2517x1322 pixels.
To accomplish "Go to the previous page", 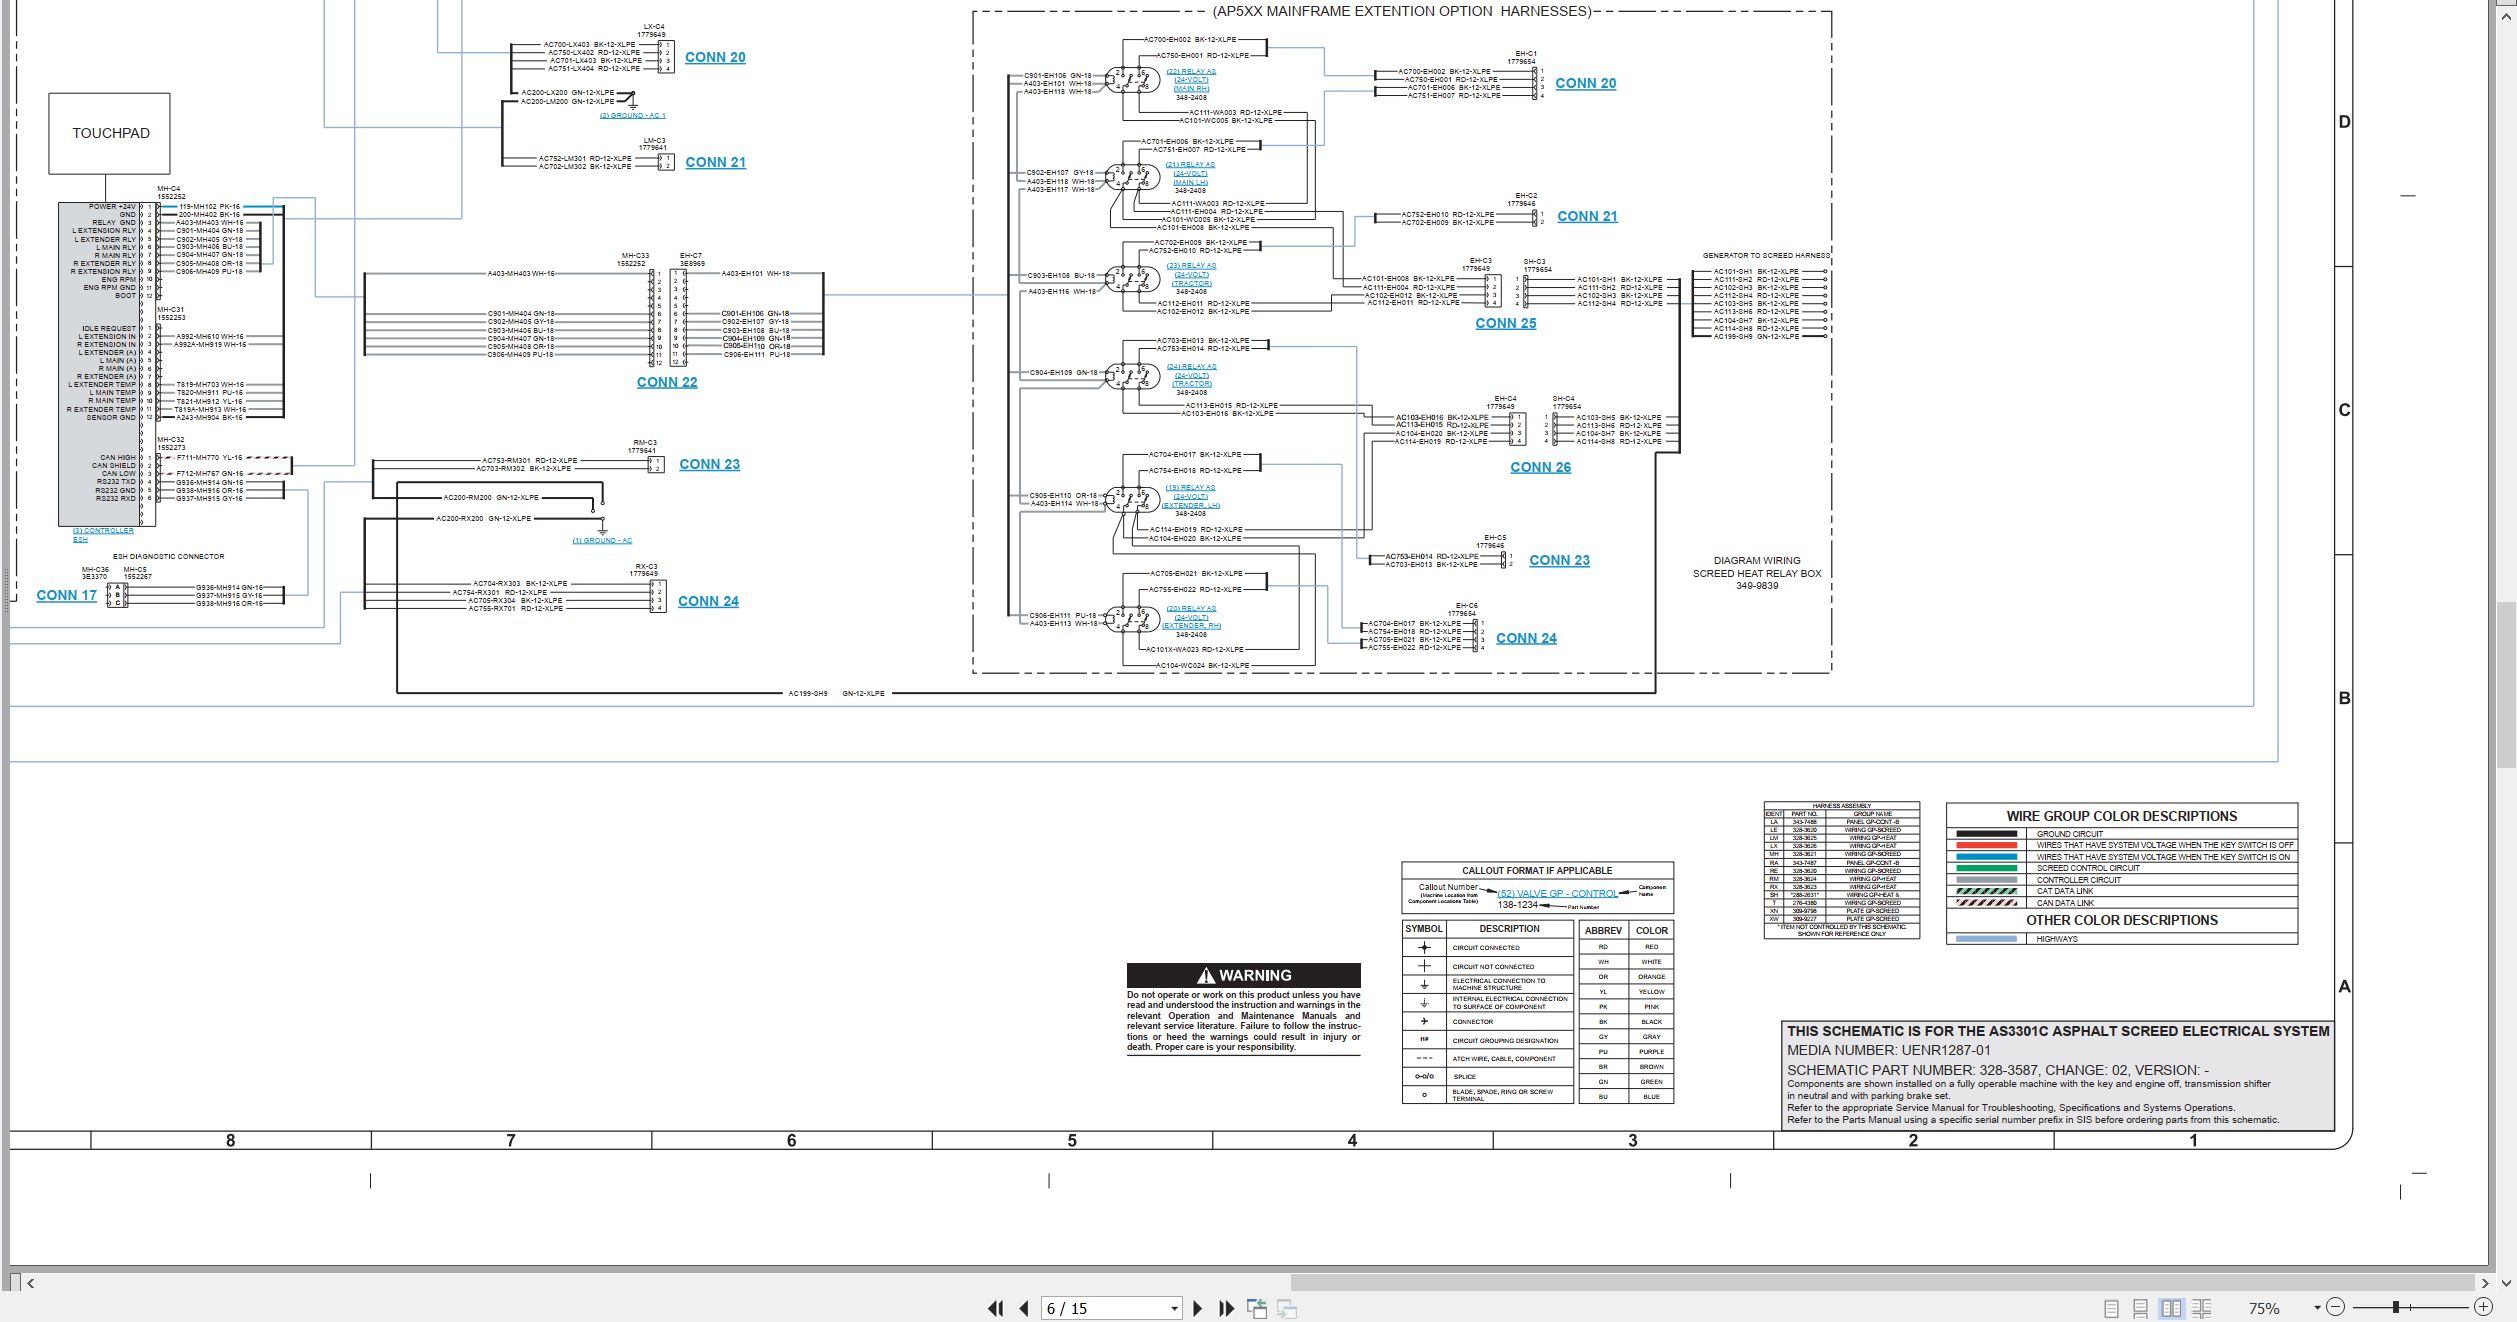I will tap(1024, 1308).
